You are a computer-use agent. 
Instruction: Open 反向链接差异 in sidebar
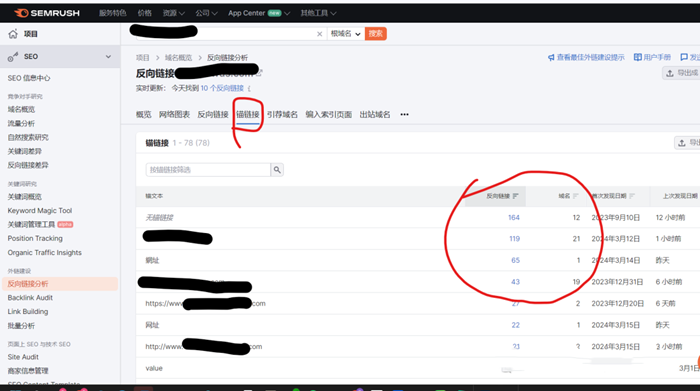[28, 165]
